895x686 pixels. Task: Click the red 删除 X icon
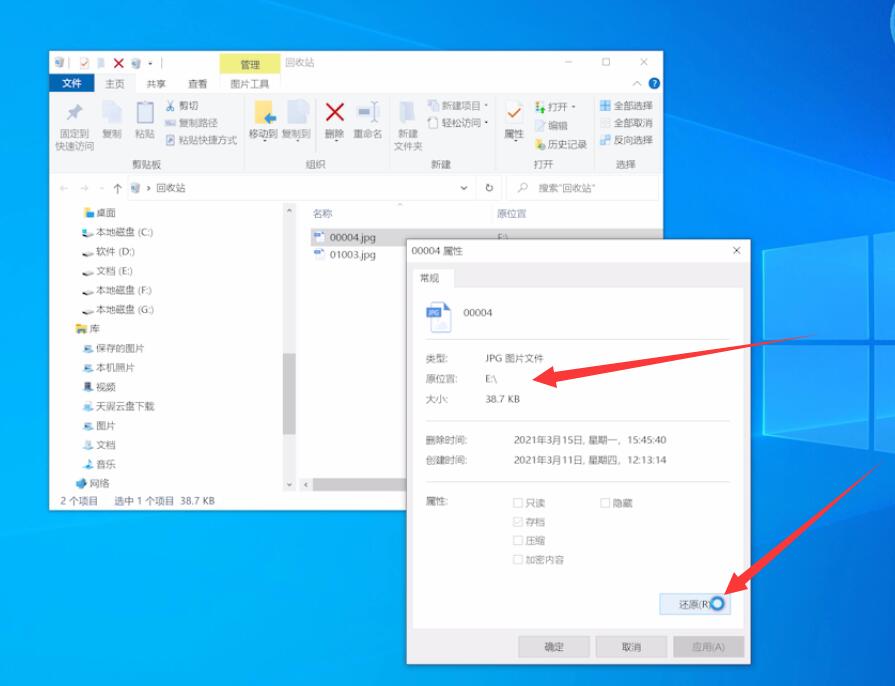click(334, 112)
